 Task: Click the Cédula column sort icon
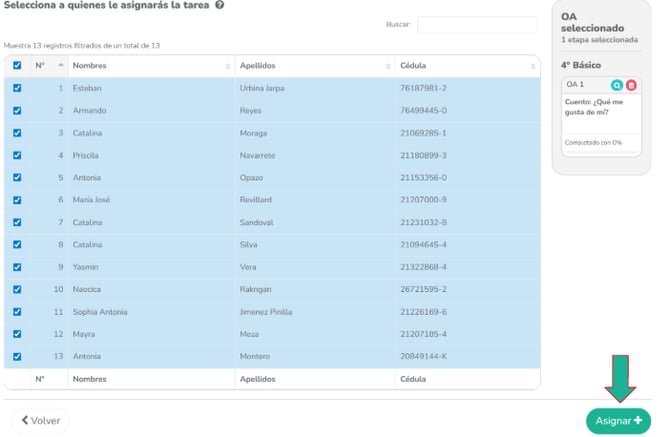(533, 66)
